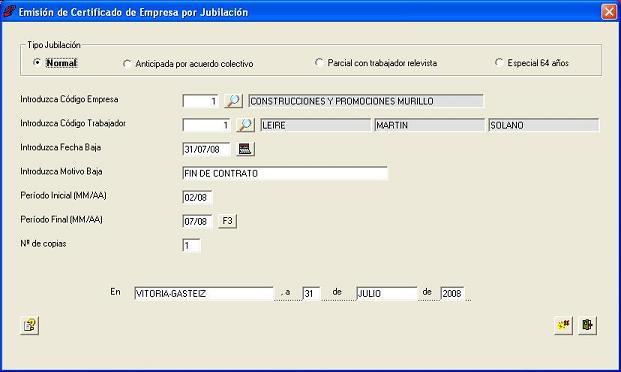This screenshot has width=621, height=372.
Task: Click the Periodo Final (MM/AA) label
Action: pyautogui.click(x=61, y=219)
